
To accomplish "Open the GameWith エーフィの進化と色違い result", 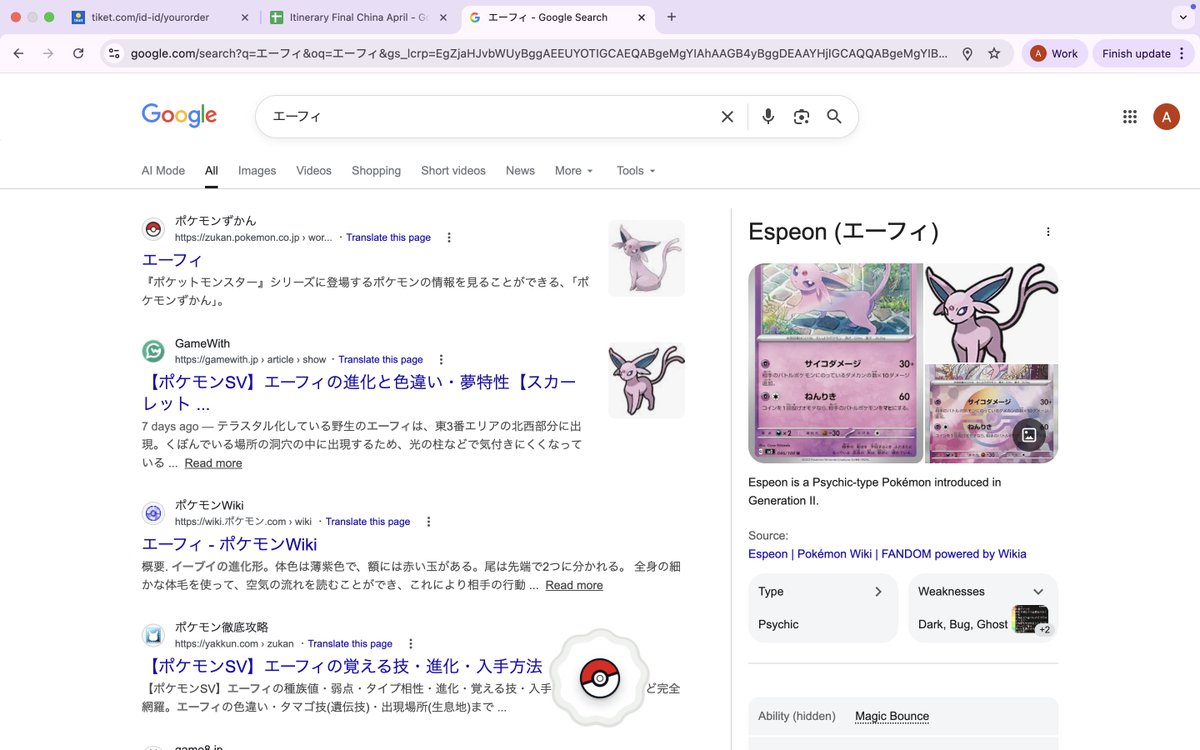I will 359,393.
